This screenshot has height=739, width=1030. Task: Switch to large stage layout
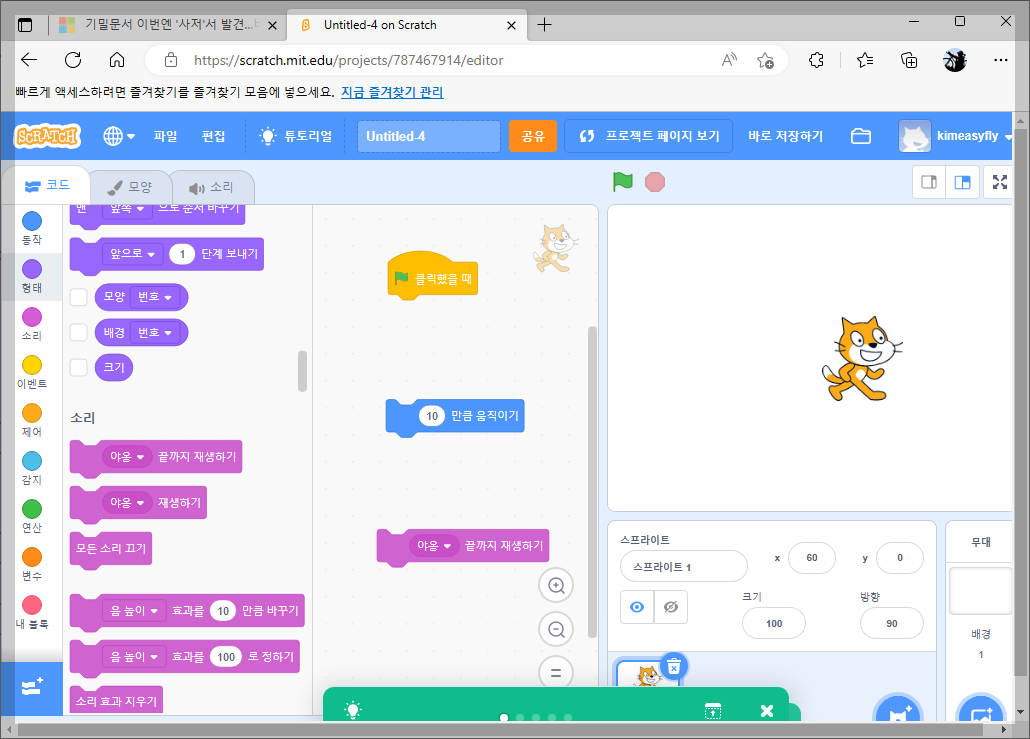coord(962,182)
